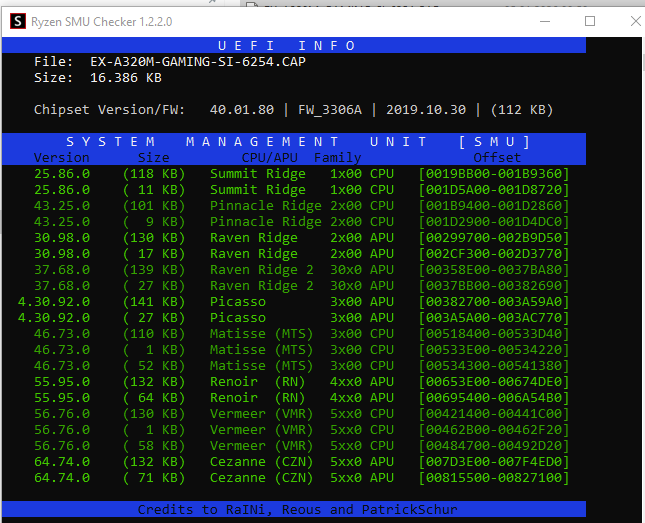645x523 pixels.
Task: Click the CPU/APU Family column header
Action: (302, 158)
